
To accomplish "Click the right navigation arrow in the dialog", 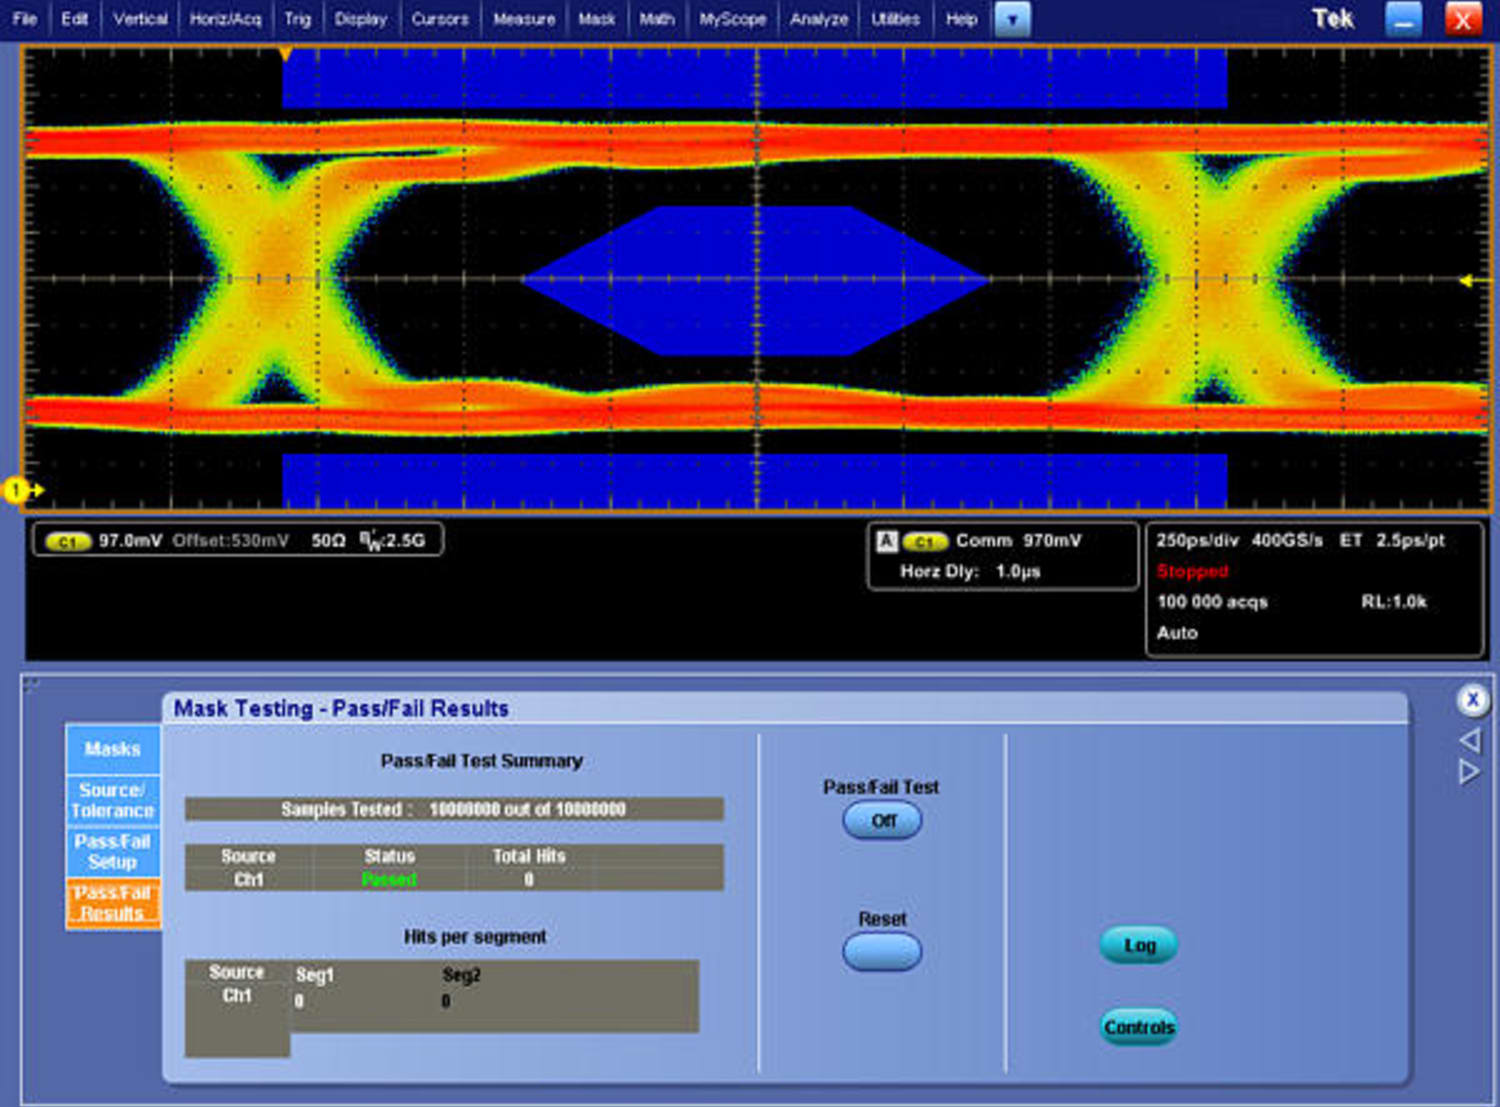I will point(1468,771).
